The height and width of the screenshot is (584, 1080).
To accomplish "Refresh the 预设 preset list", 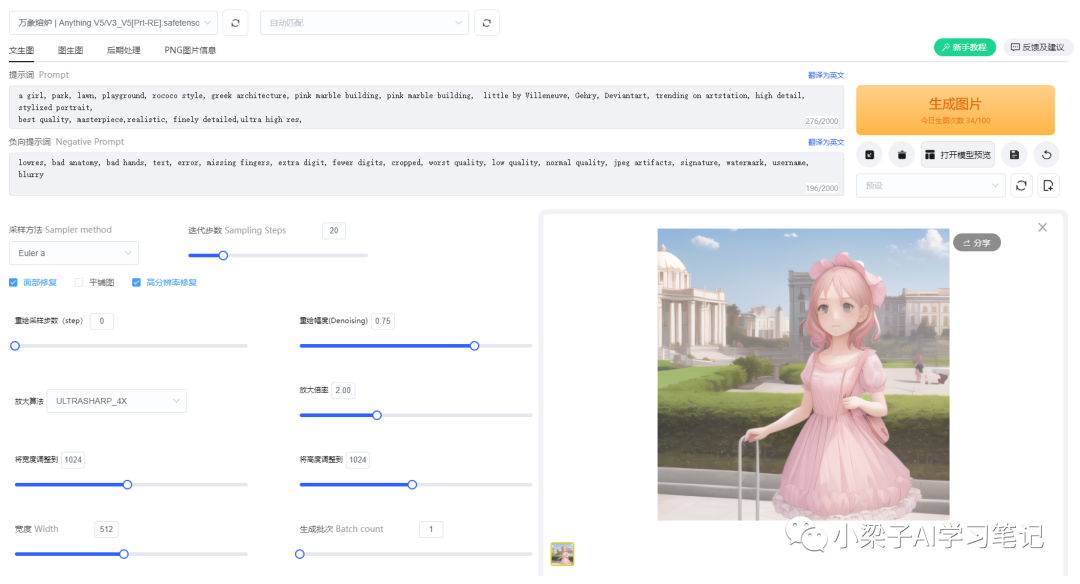I will click(1021, 186).
